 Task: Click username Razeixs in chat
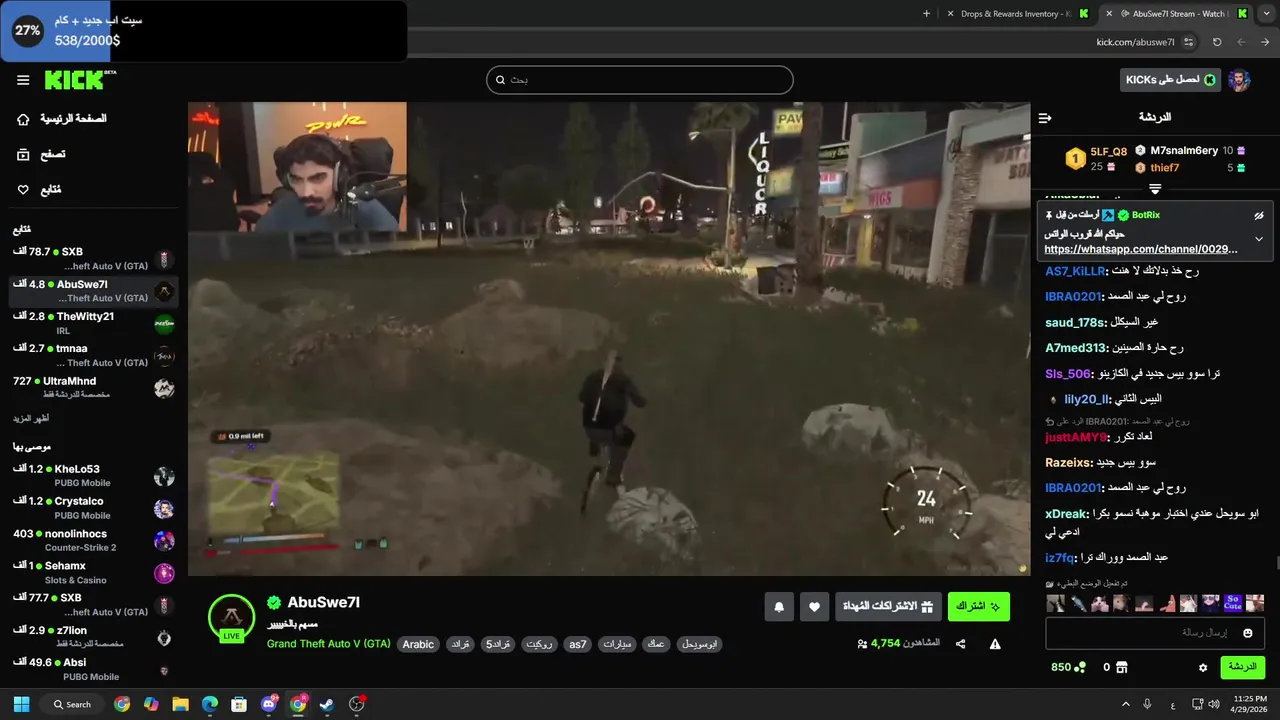[x=1069, y=462]
